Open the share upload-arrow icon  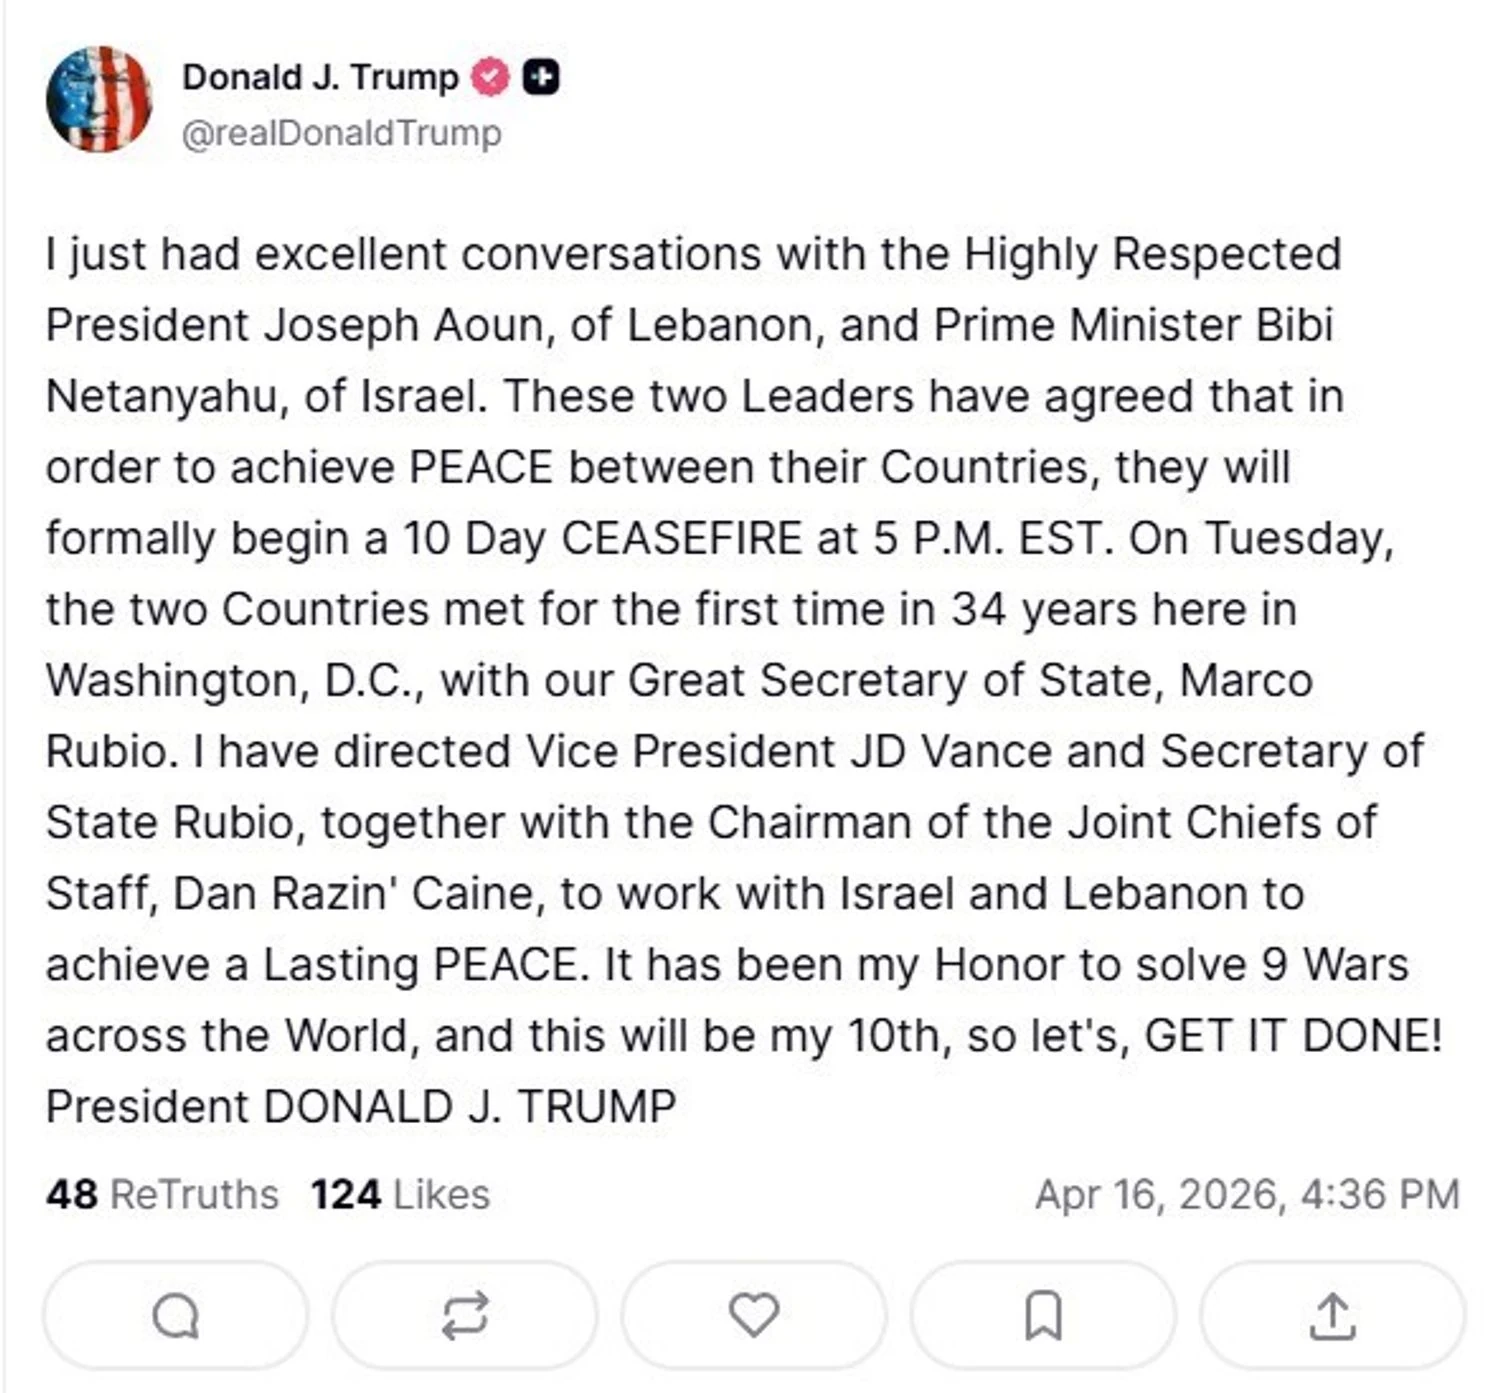pos(1332,1315)
